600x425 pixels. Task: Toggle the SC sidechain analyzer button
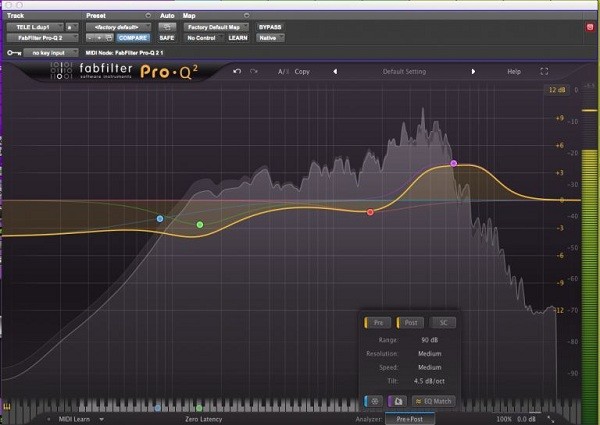tap(442, 323)
